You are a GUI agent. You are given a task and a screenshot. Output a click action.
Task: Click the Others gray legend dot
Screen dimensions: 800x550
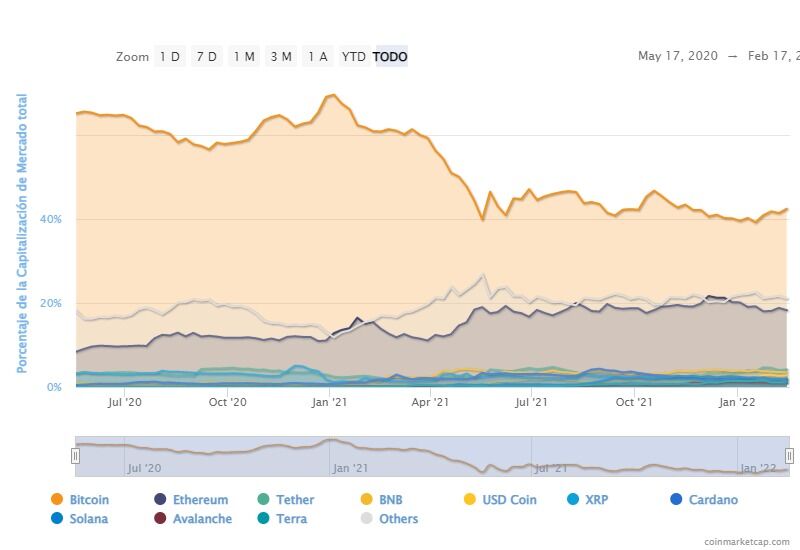(366, 518)
